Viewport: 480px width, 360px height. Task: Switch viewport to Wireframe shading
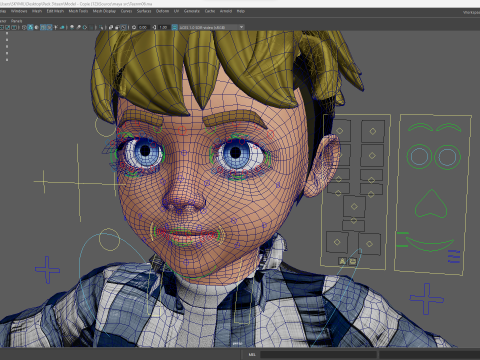(x=24, y=27)
